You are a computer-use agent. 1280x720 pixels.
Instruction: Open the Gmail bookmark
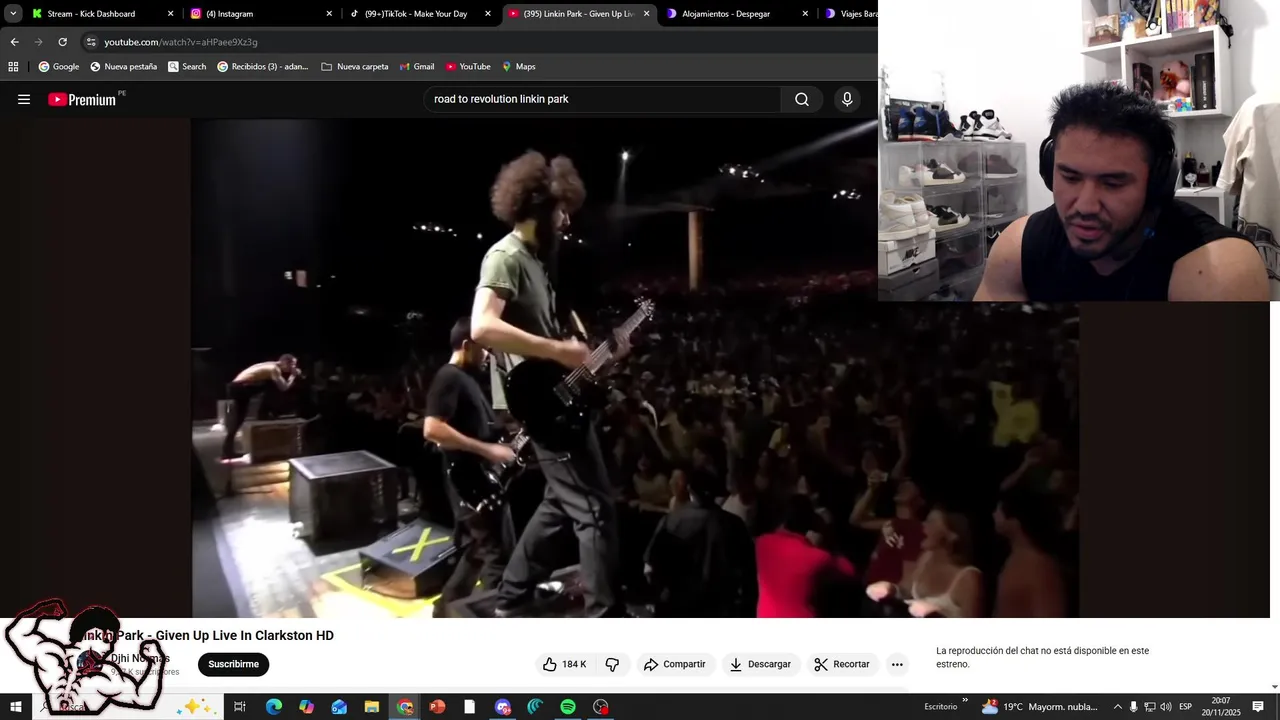pos(416,67)
